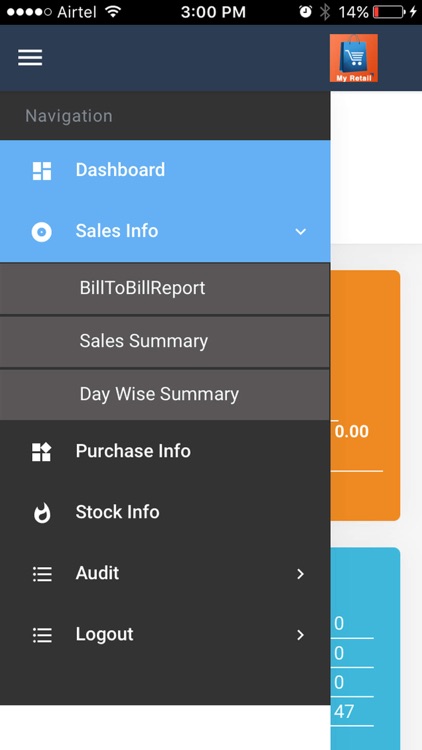Click the Dashboard grid icon
This screenshot has height=750, width=422.
point(42,171)
